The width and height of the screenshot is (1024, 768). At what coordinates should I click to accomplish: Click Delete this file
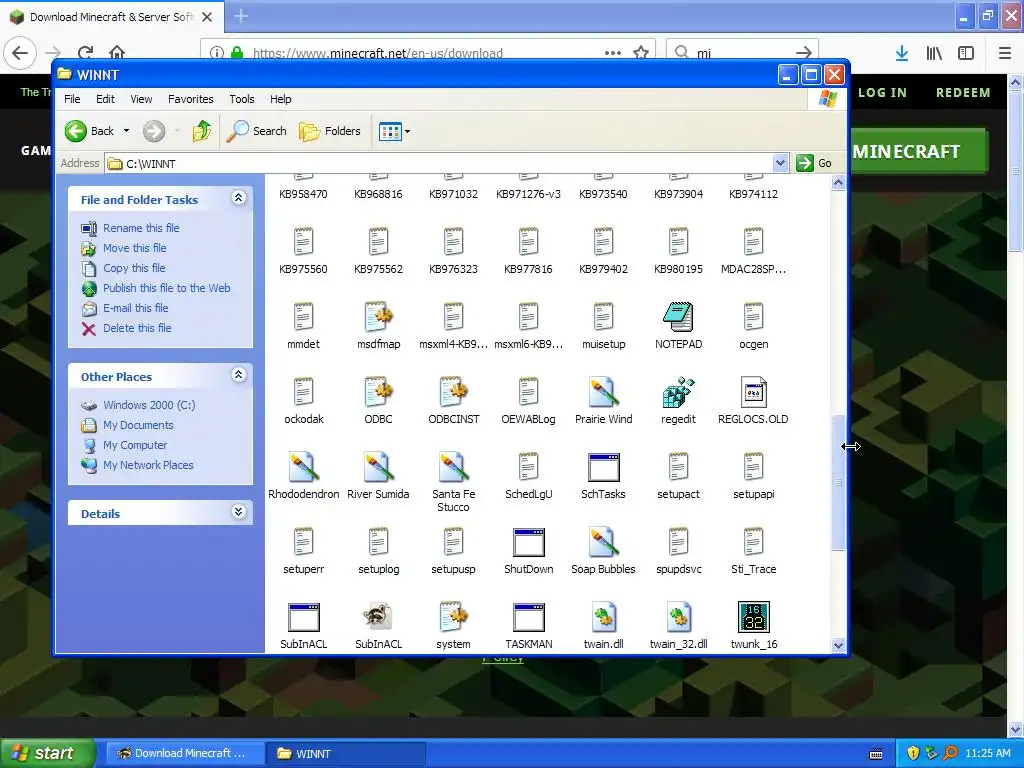pos(137,328)
